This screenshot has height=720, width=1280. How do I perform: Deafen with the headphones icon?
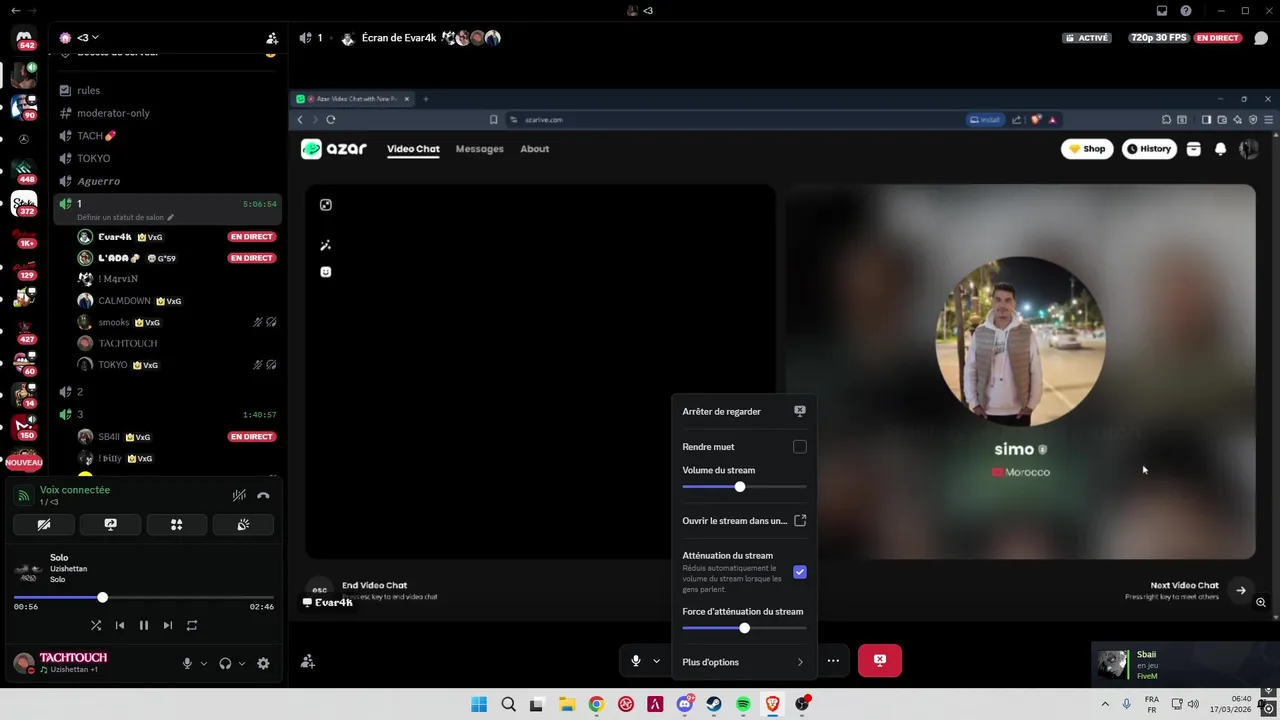pyautogui.click(x=225, y=663)
